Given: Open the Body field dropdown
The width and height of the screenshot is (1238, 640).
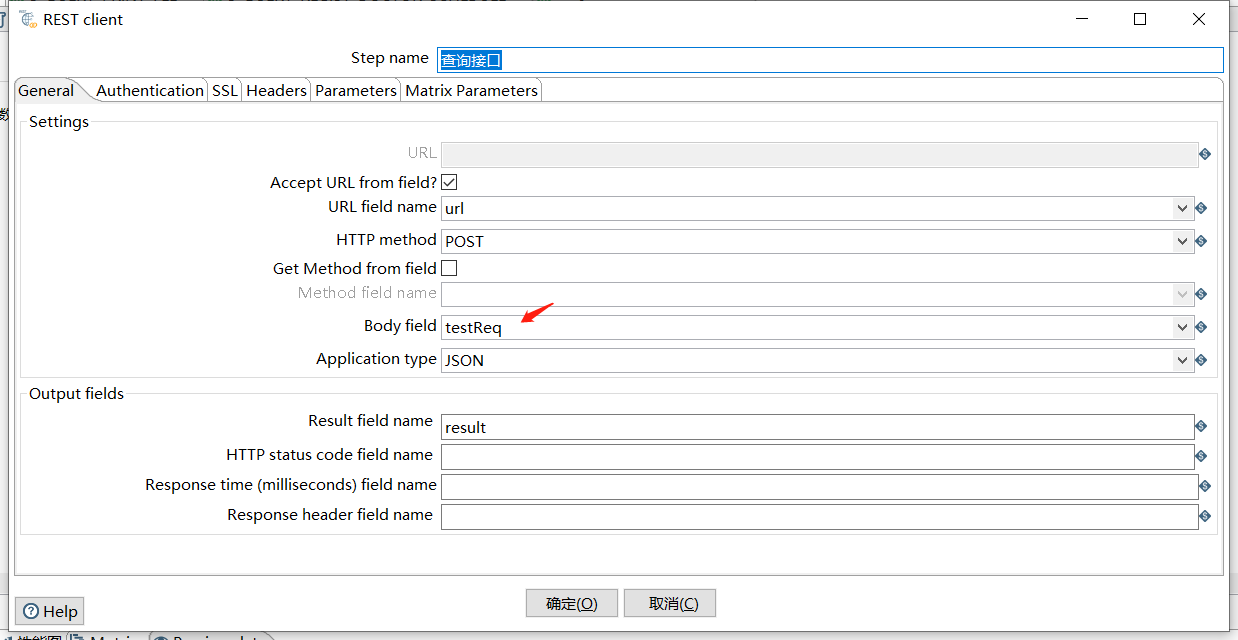Looking at the screenshot, I should tap(1182, 327).
